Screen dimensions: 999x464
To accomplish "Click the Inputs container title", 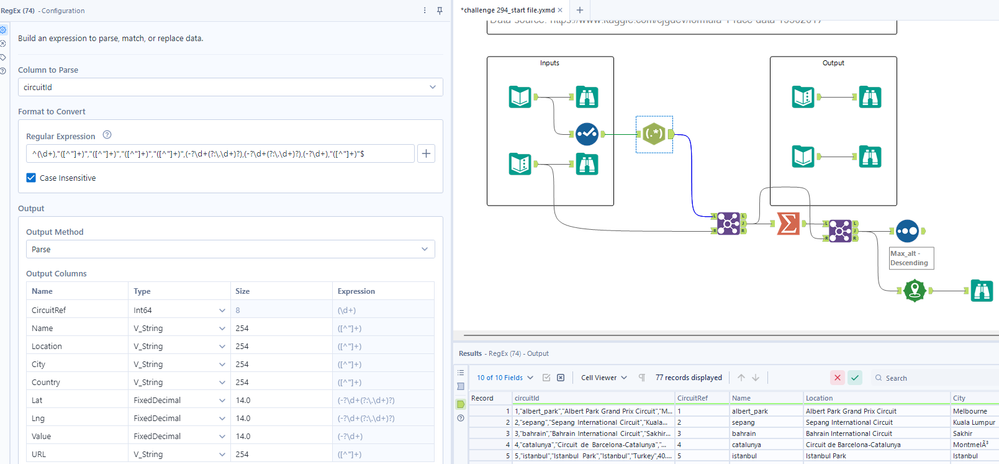I will (x=550, y=63).
